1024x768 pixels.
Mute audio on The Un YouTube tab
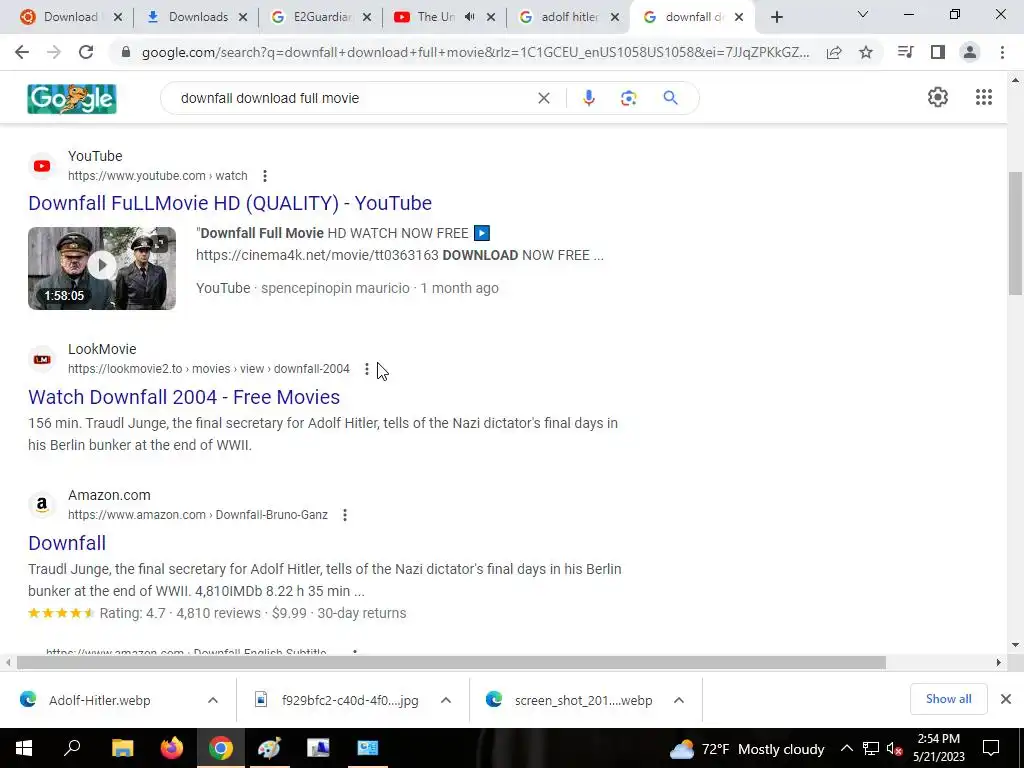(x=470, y=17)
